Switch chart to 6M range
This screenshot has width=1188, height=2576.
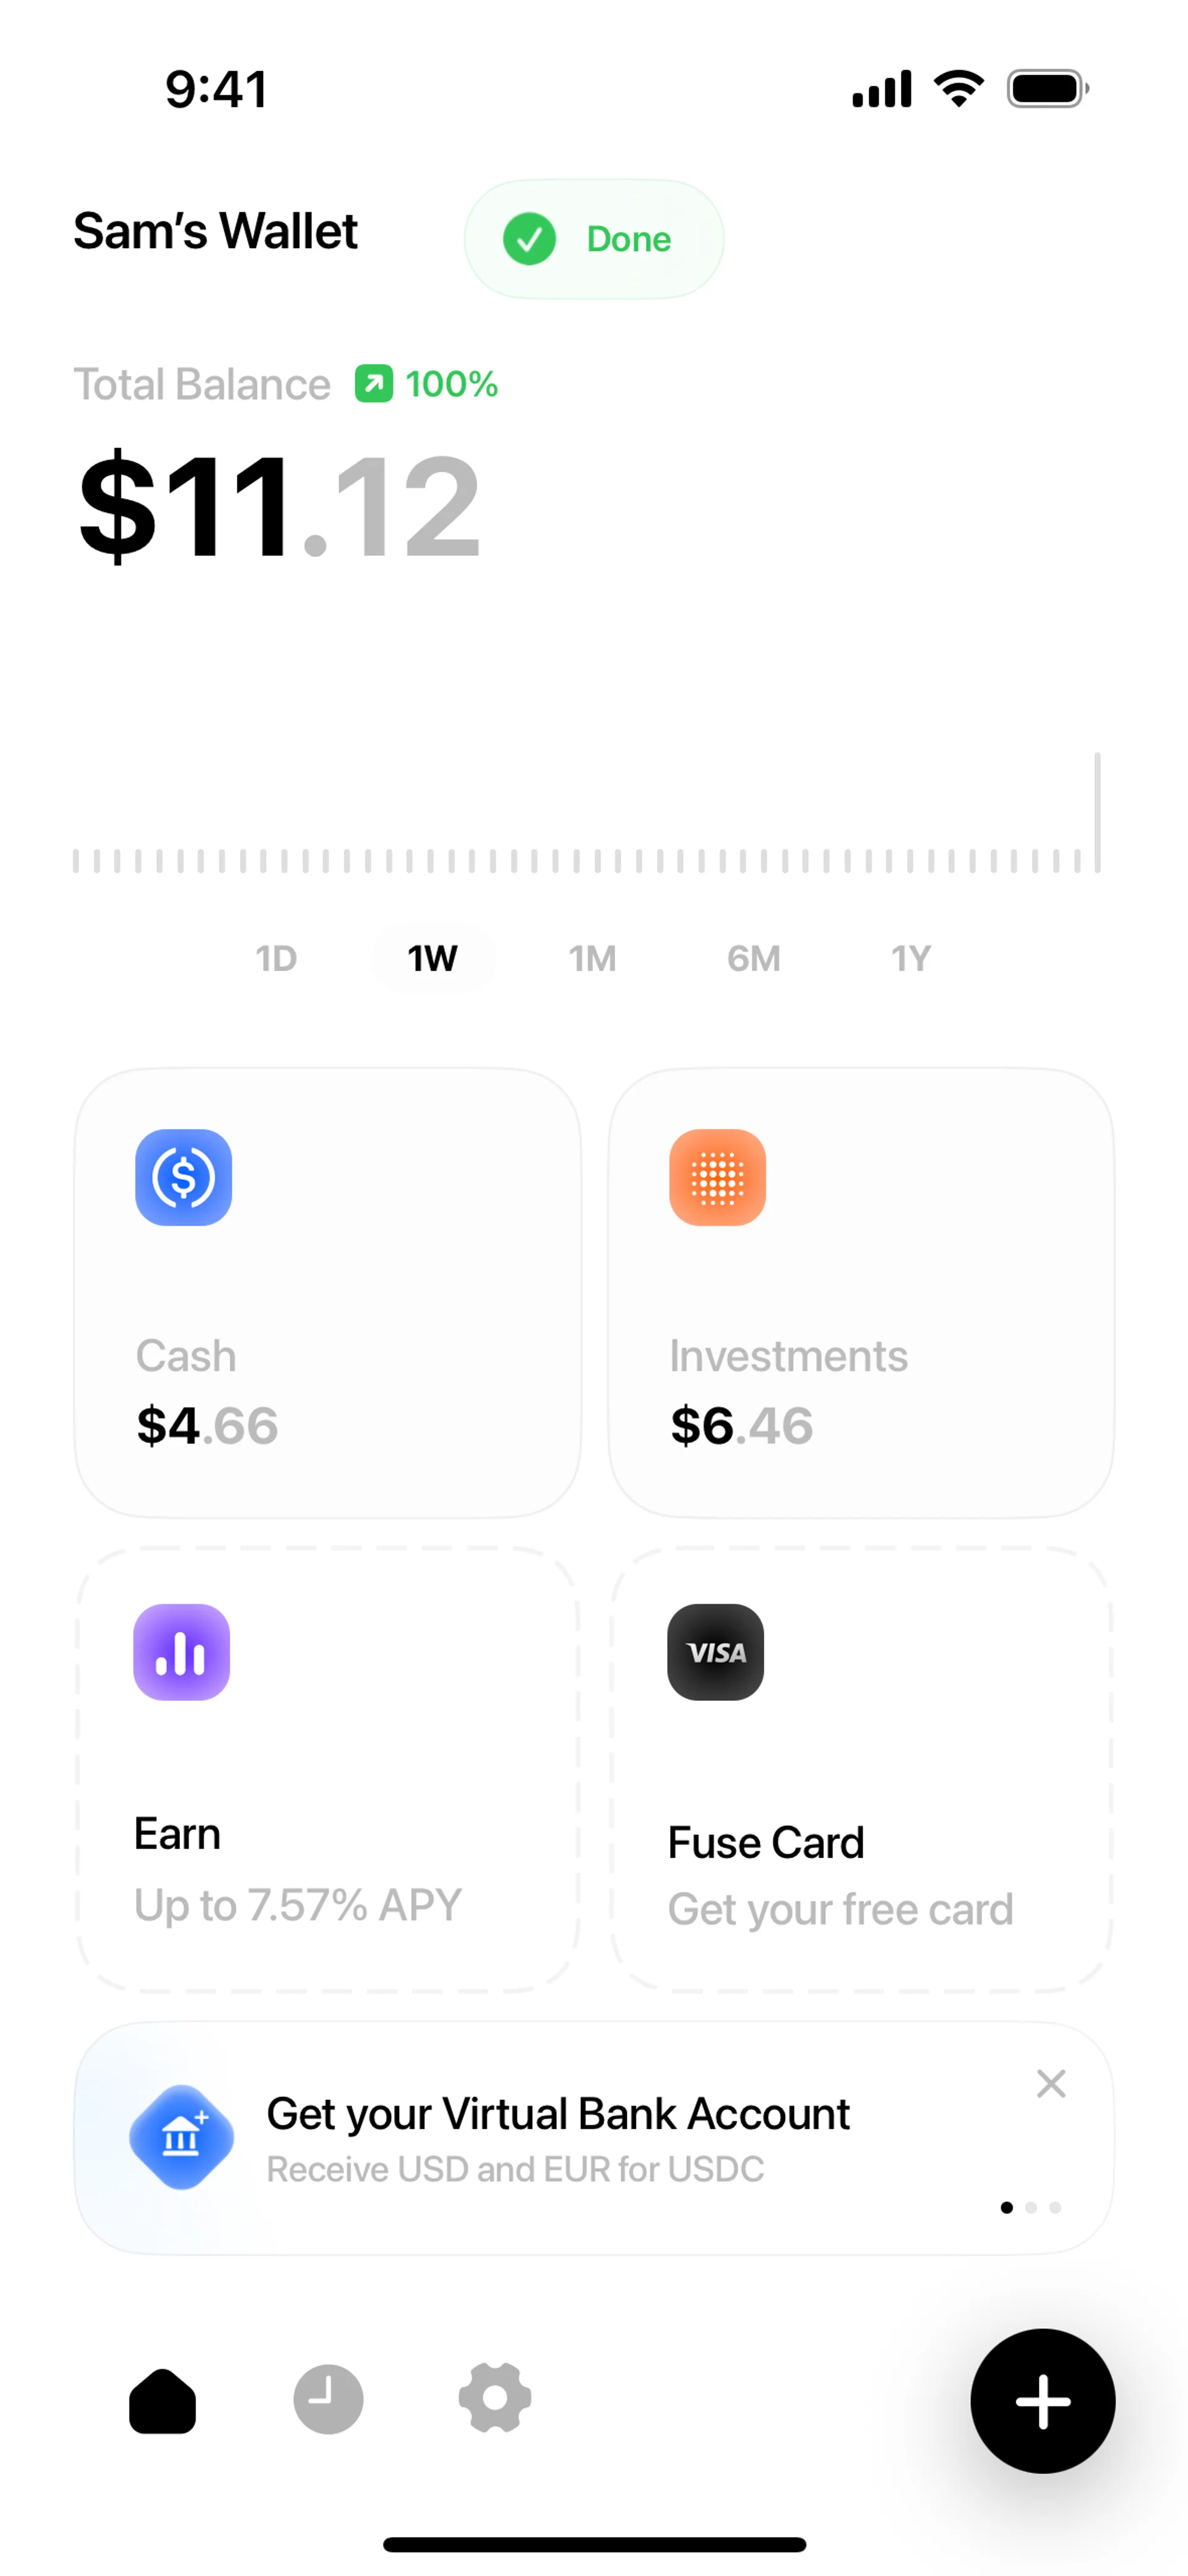tap(753, 958)
